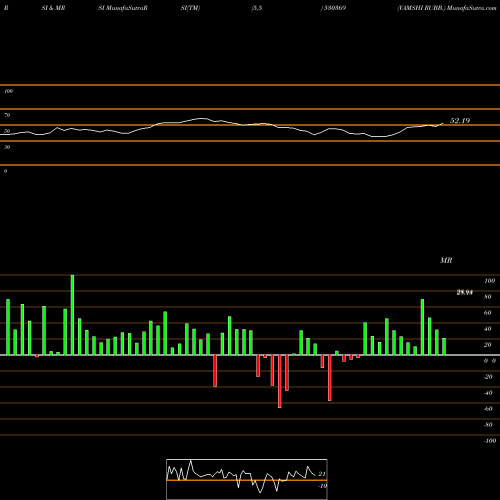Click the value 21 in mini chart
Viewport: 500px width, 500px height.
322,474
